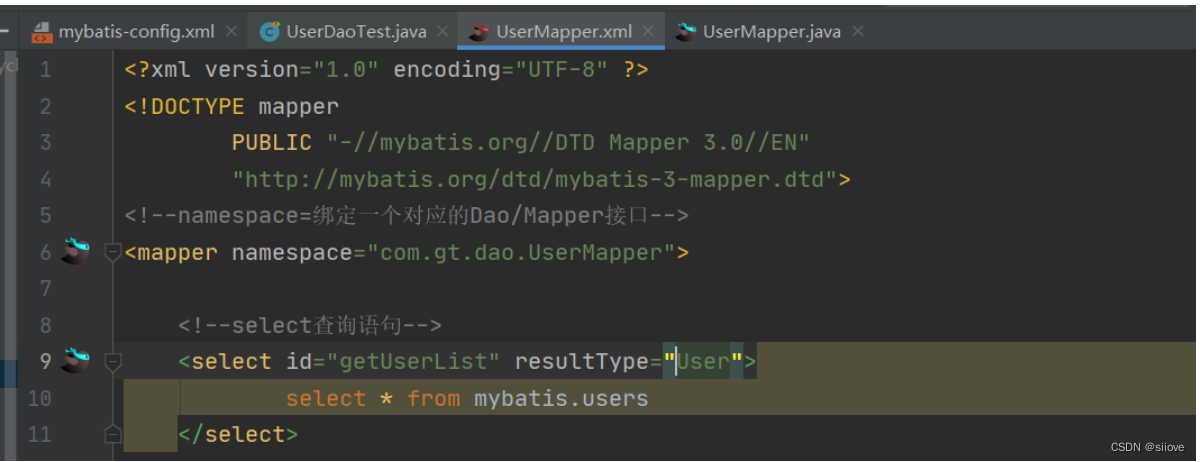Screen dimensions: 1200x462
Task: Click the "com.gt.dao.UserMapper" namespace value
Action: 521,252
